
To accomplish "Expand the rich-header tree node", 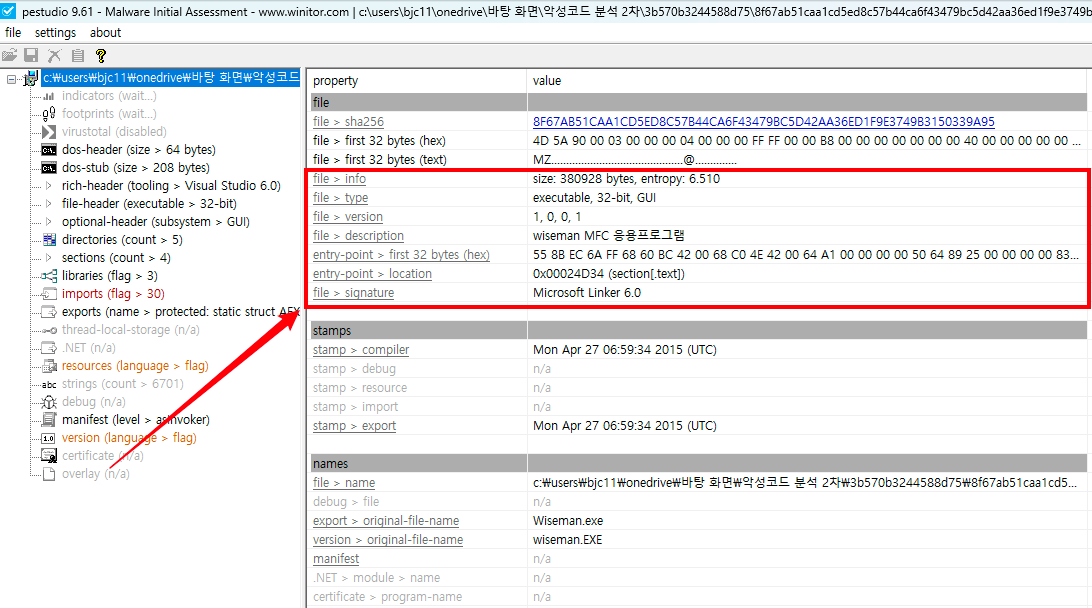I will click(x=49, y=186).
